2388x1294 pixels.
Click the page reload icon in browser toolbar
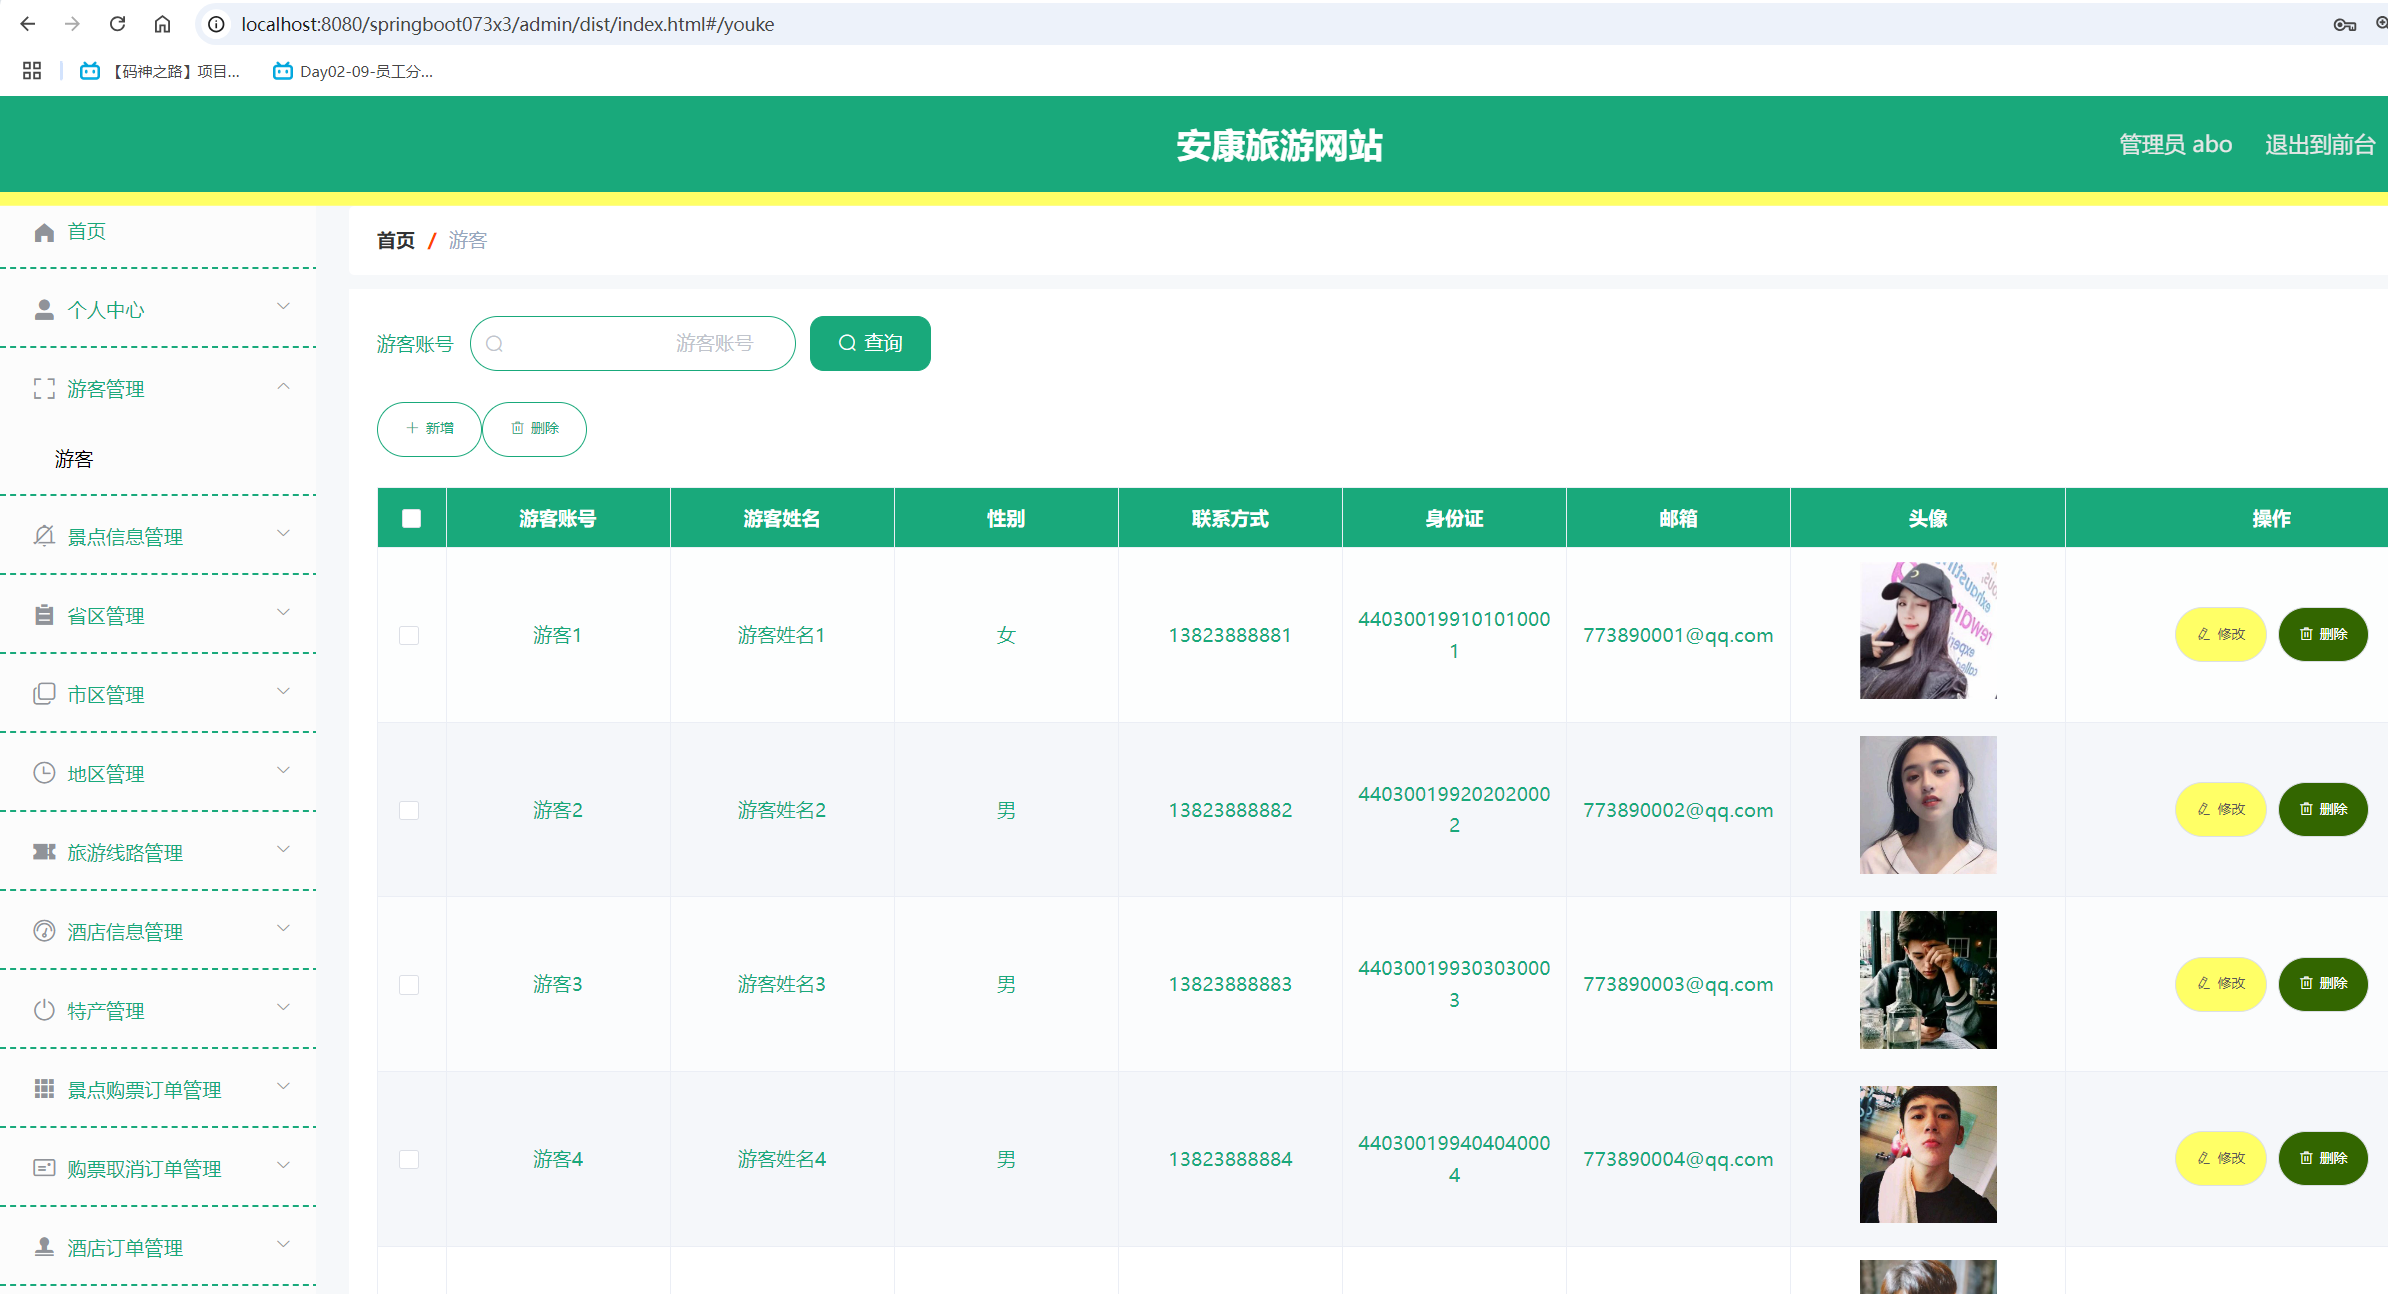click(117, 23)
